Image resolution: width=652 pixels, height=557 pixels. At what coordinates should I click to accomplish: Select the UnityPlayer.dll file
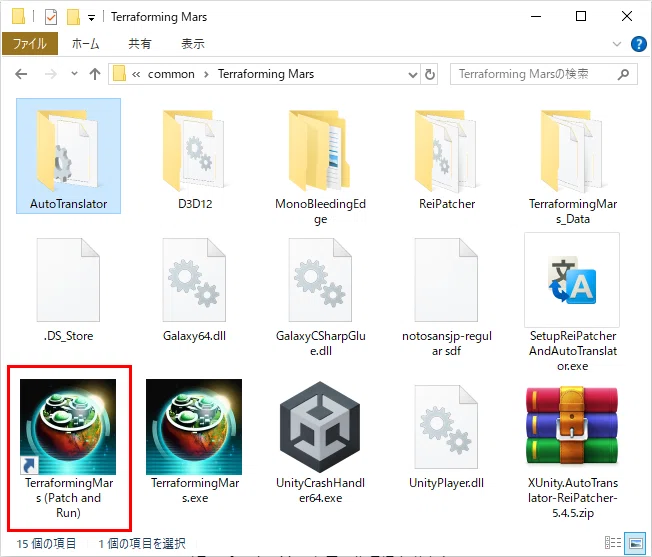447,436
